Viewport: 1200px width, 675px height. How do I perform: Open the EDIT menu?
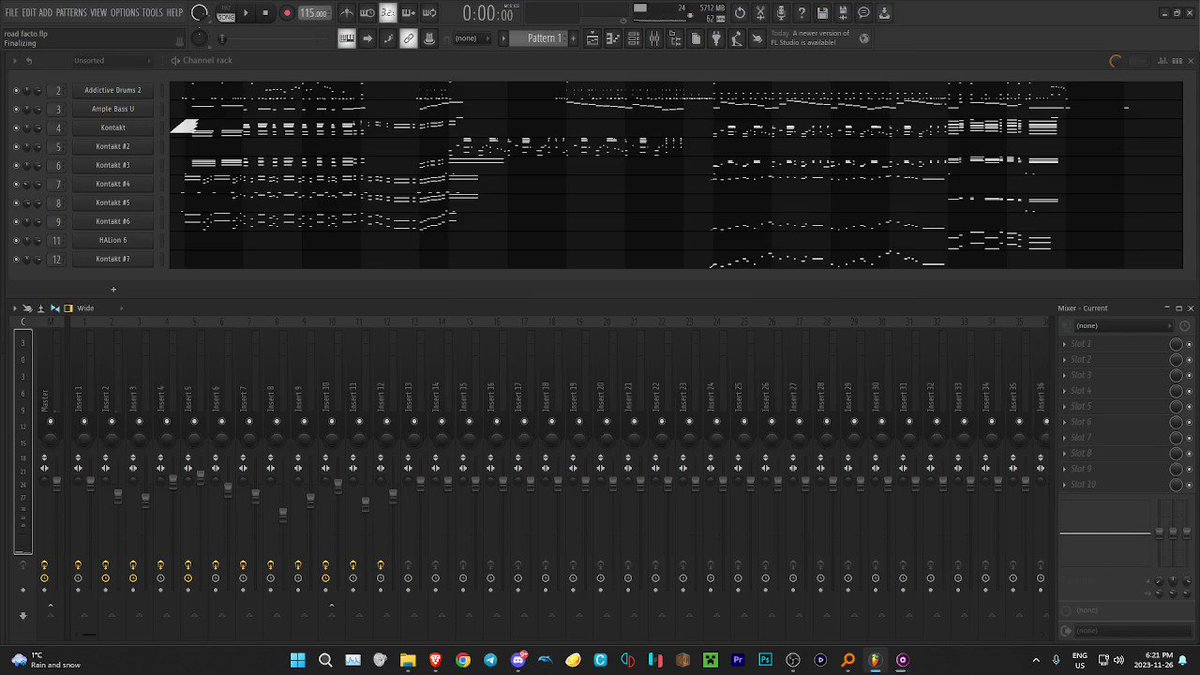point(30,12)
